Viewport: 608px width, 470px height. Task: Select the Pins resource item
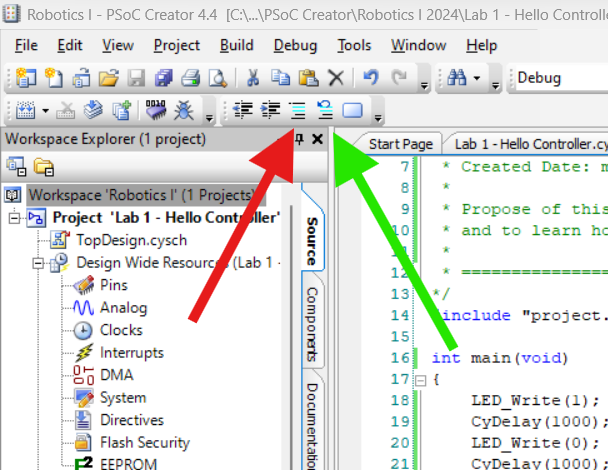tap(114, 285)
